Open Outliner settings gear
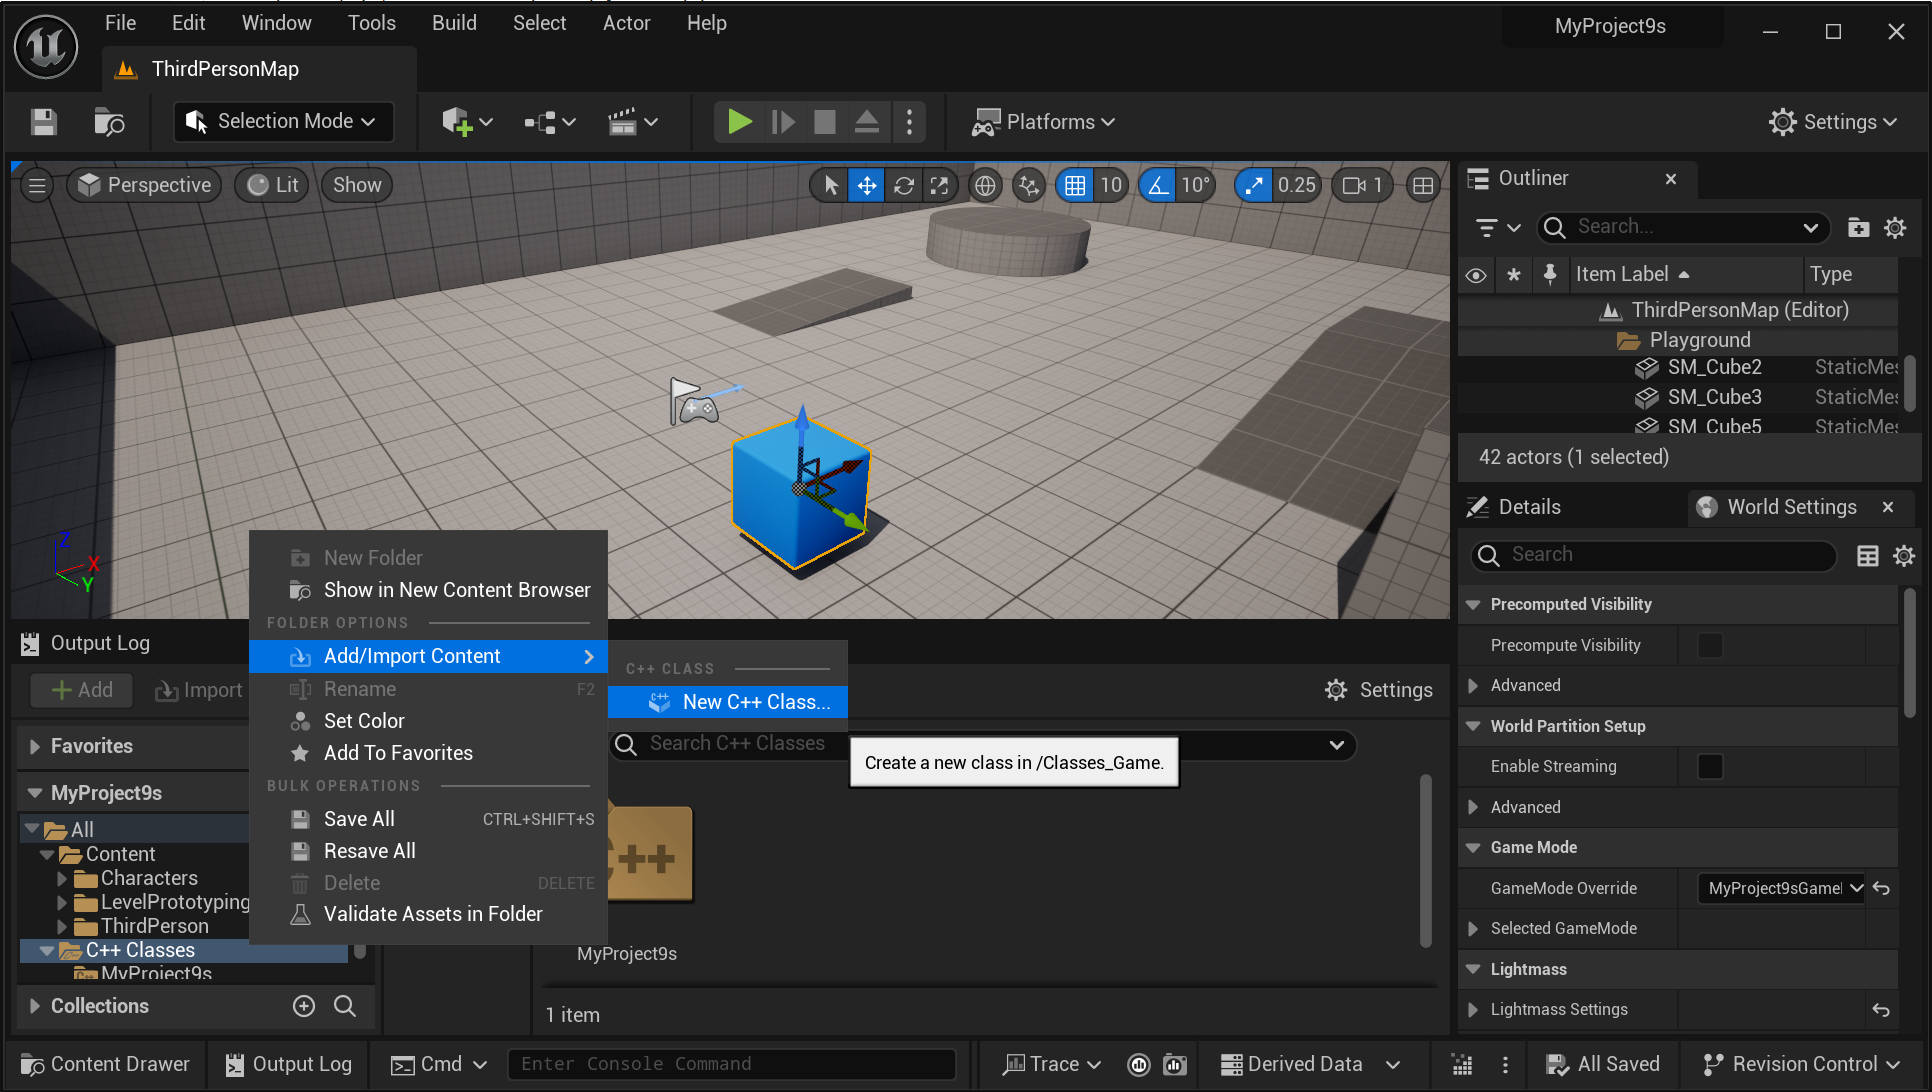Viewport: 1932px width, 1092px height. [x=1895, y=228]
